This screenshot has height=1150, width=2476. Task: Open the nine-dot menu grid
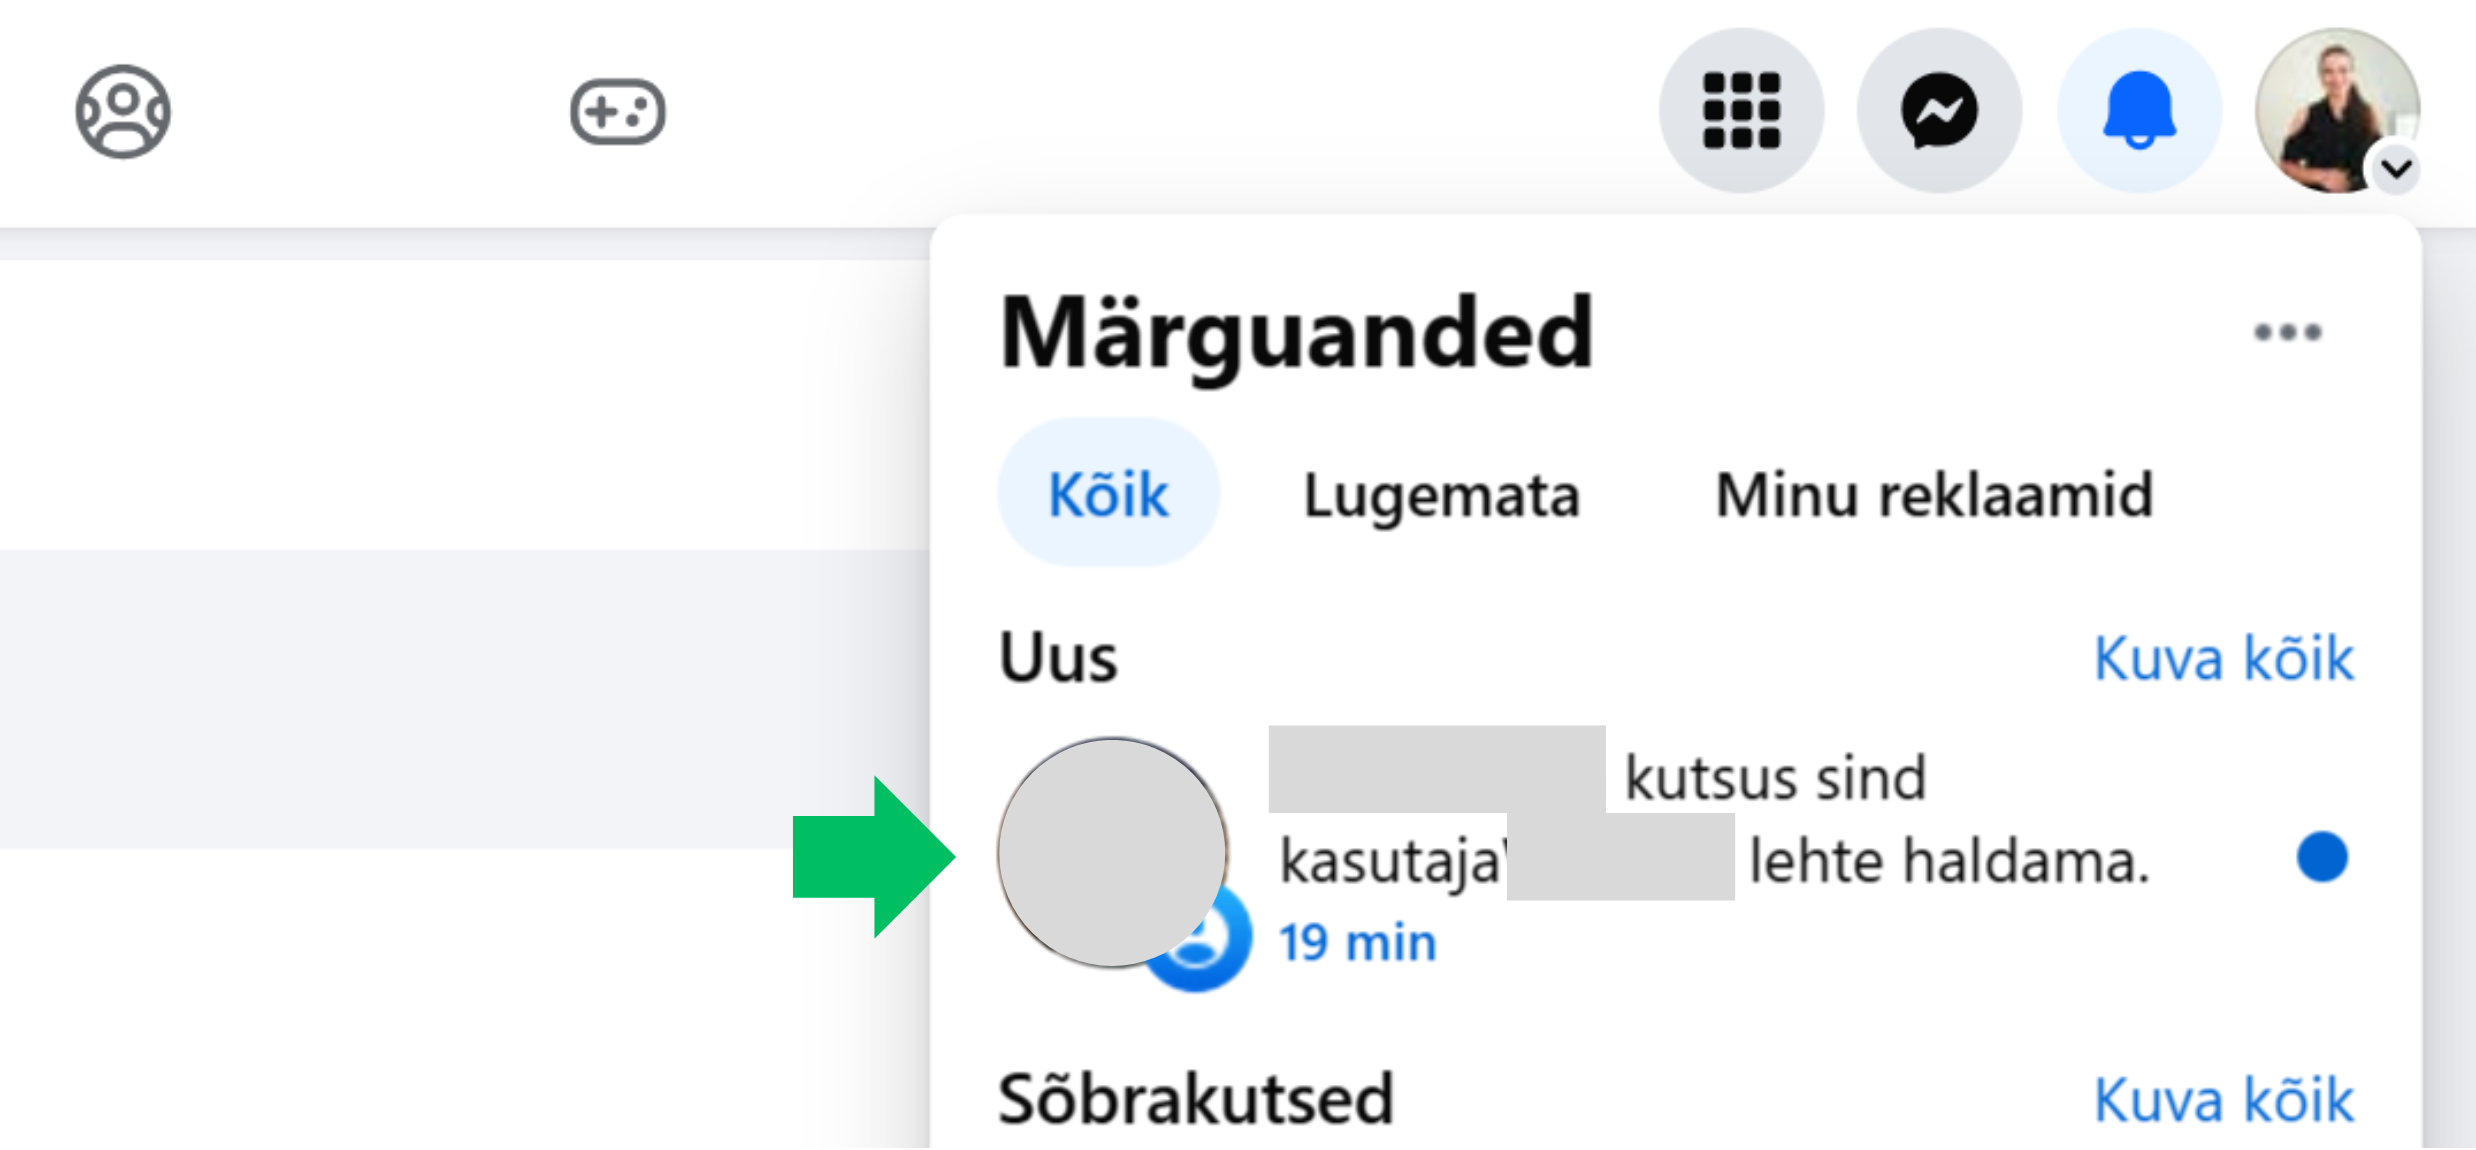(x=1741, y=110)
